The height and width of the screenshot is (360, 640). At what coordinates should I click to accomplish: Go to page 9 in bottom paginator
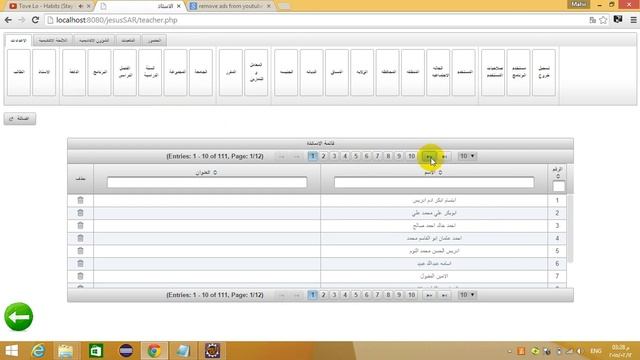[399, 295]
